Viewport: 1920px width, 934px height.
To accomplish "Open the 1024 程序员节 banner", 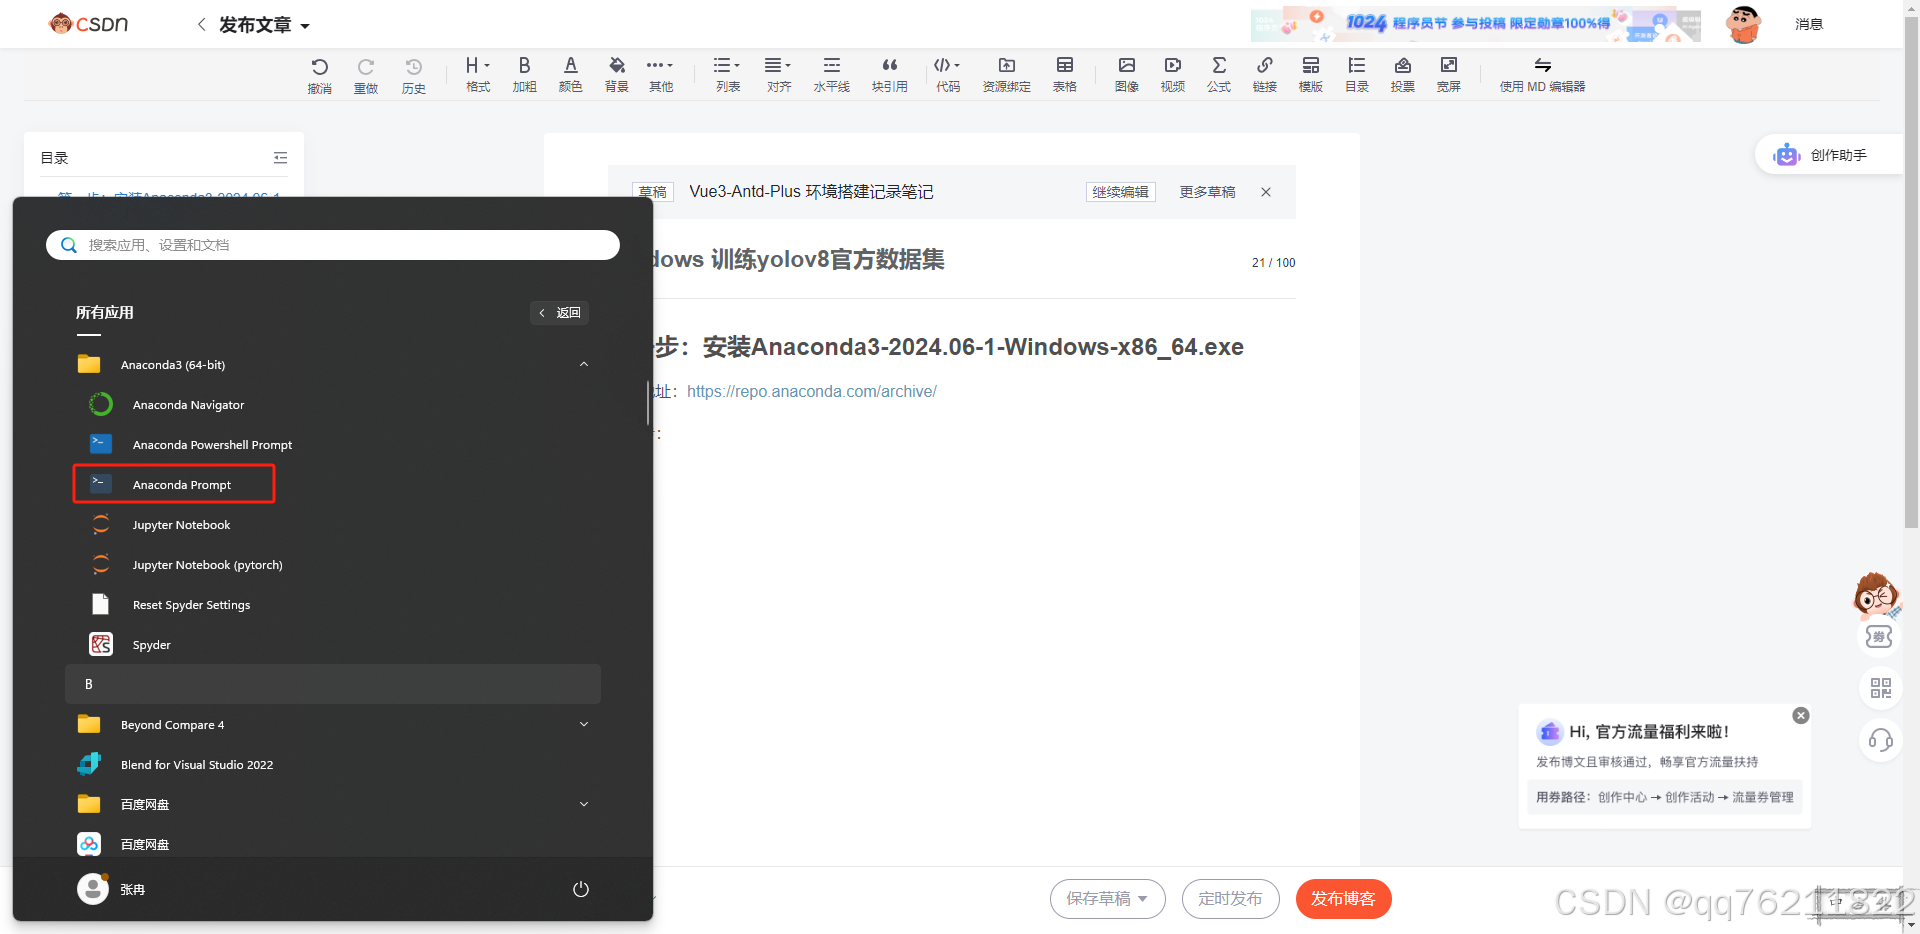I will pyautogui.click(x=1476, y=24).
